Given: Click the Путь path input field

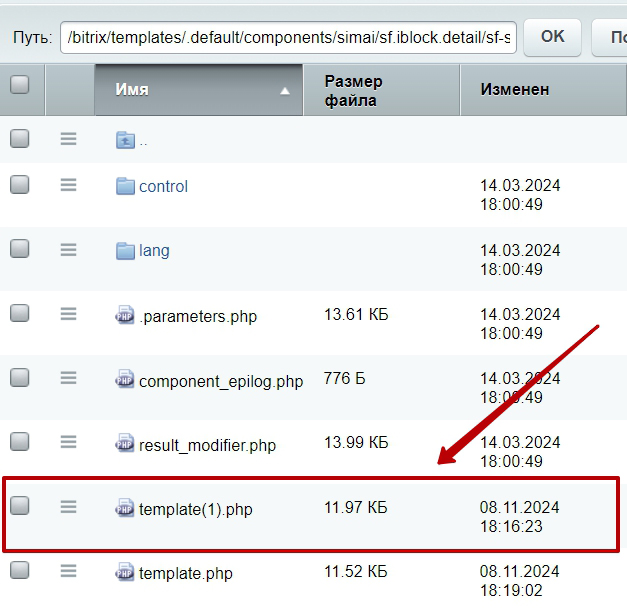Looking at the screenshot, I should point(288,37).
